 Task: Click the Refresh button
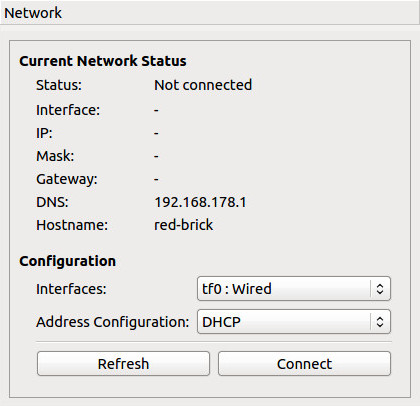(123, 364)
